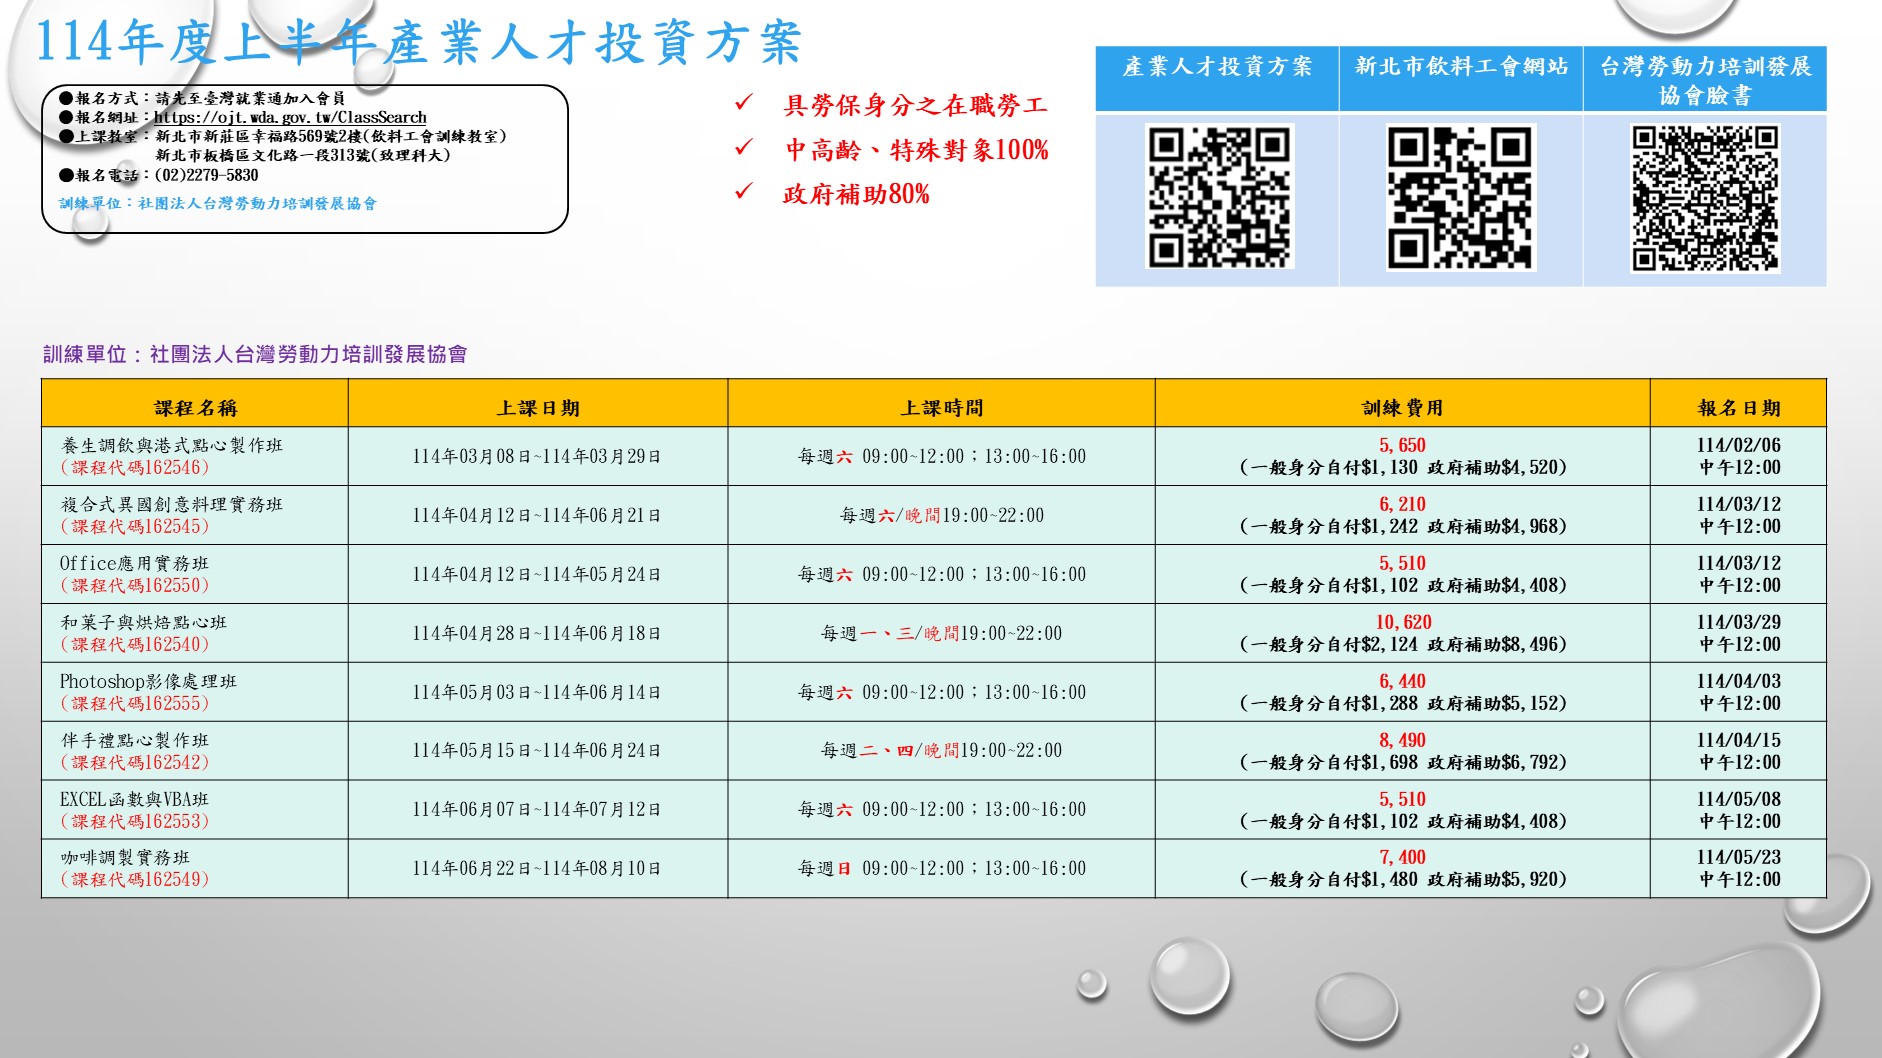Click the 咖啡調製實務班 date range cell
Screen dimensions: 1882x1058
click(537, 869)
